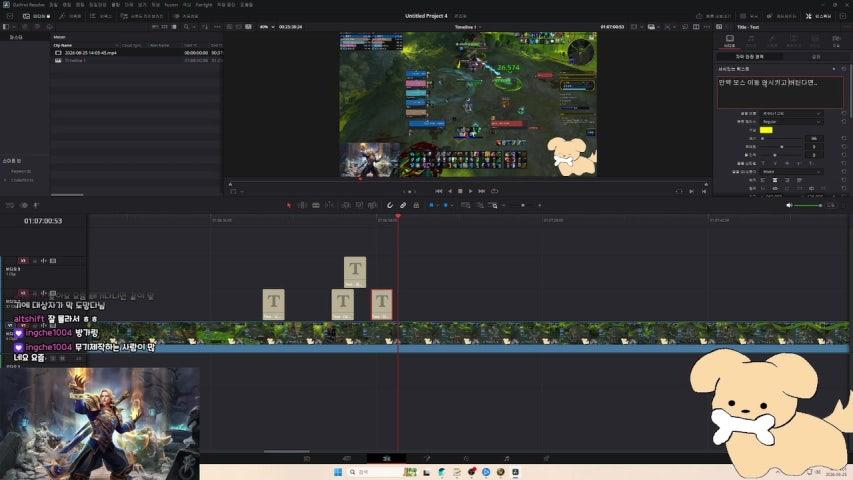The height and width of the screenshot is (480, 853).
Task: Set text alignment to left
Action: click(x=763, y=180)
